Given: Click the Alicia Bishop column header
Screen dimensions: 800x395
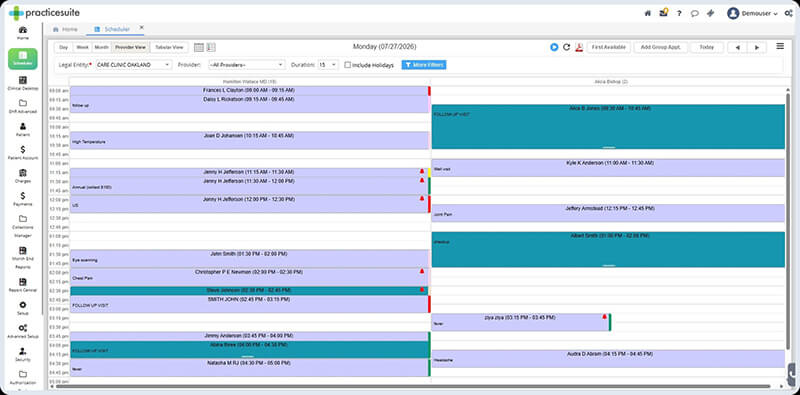Looking at the screenshot, I should click(611, 82).
